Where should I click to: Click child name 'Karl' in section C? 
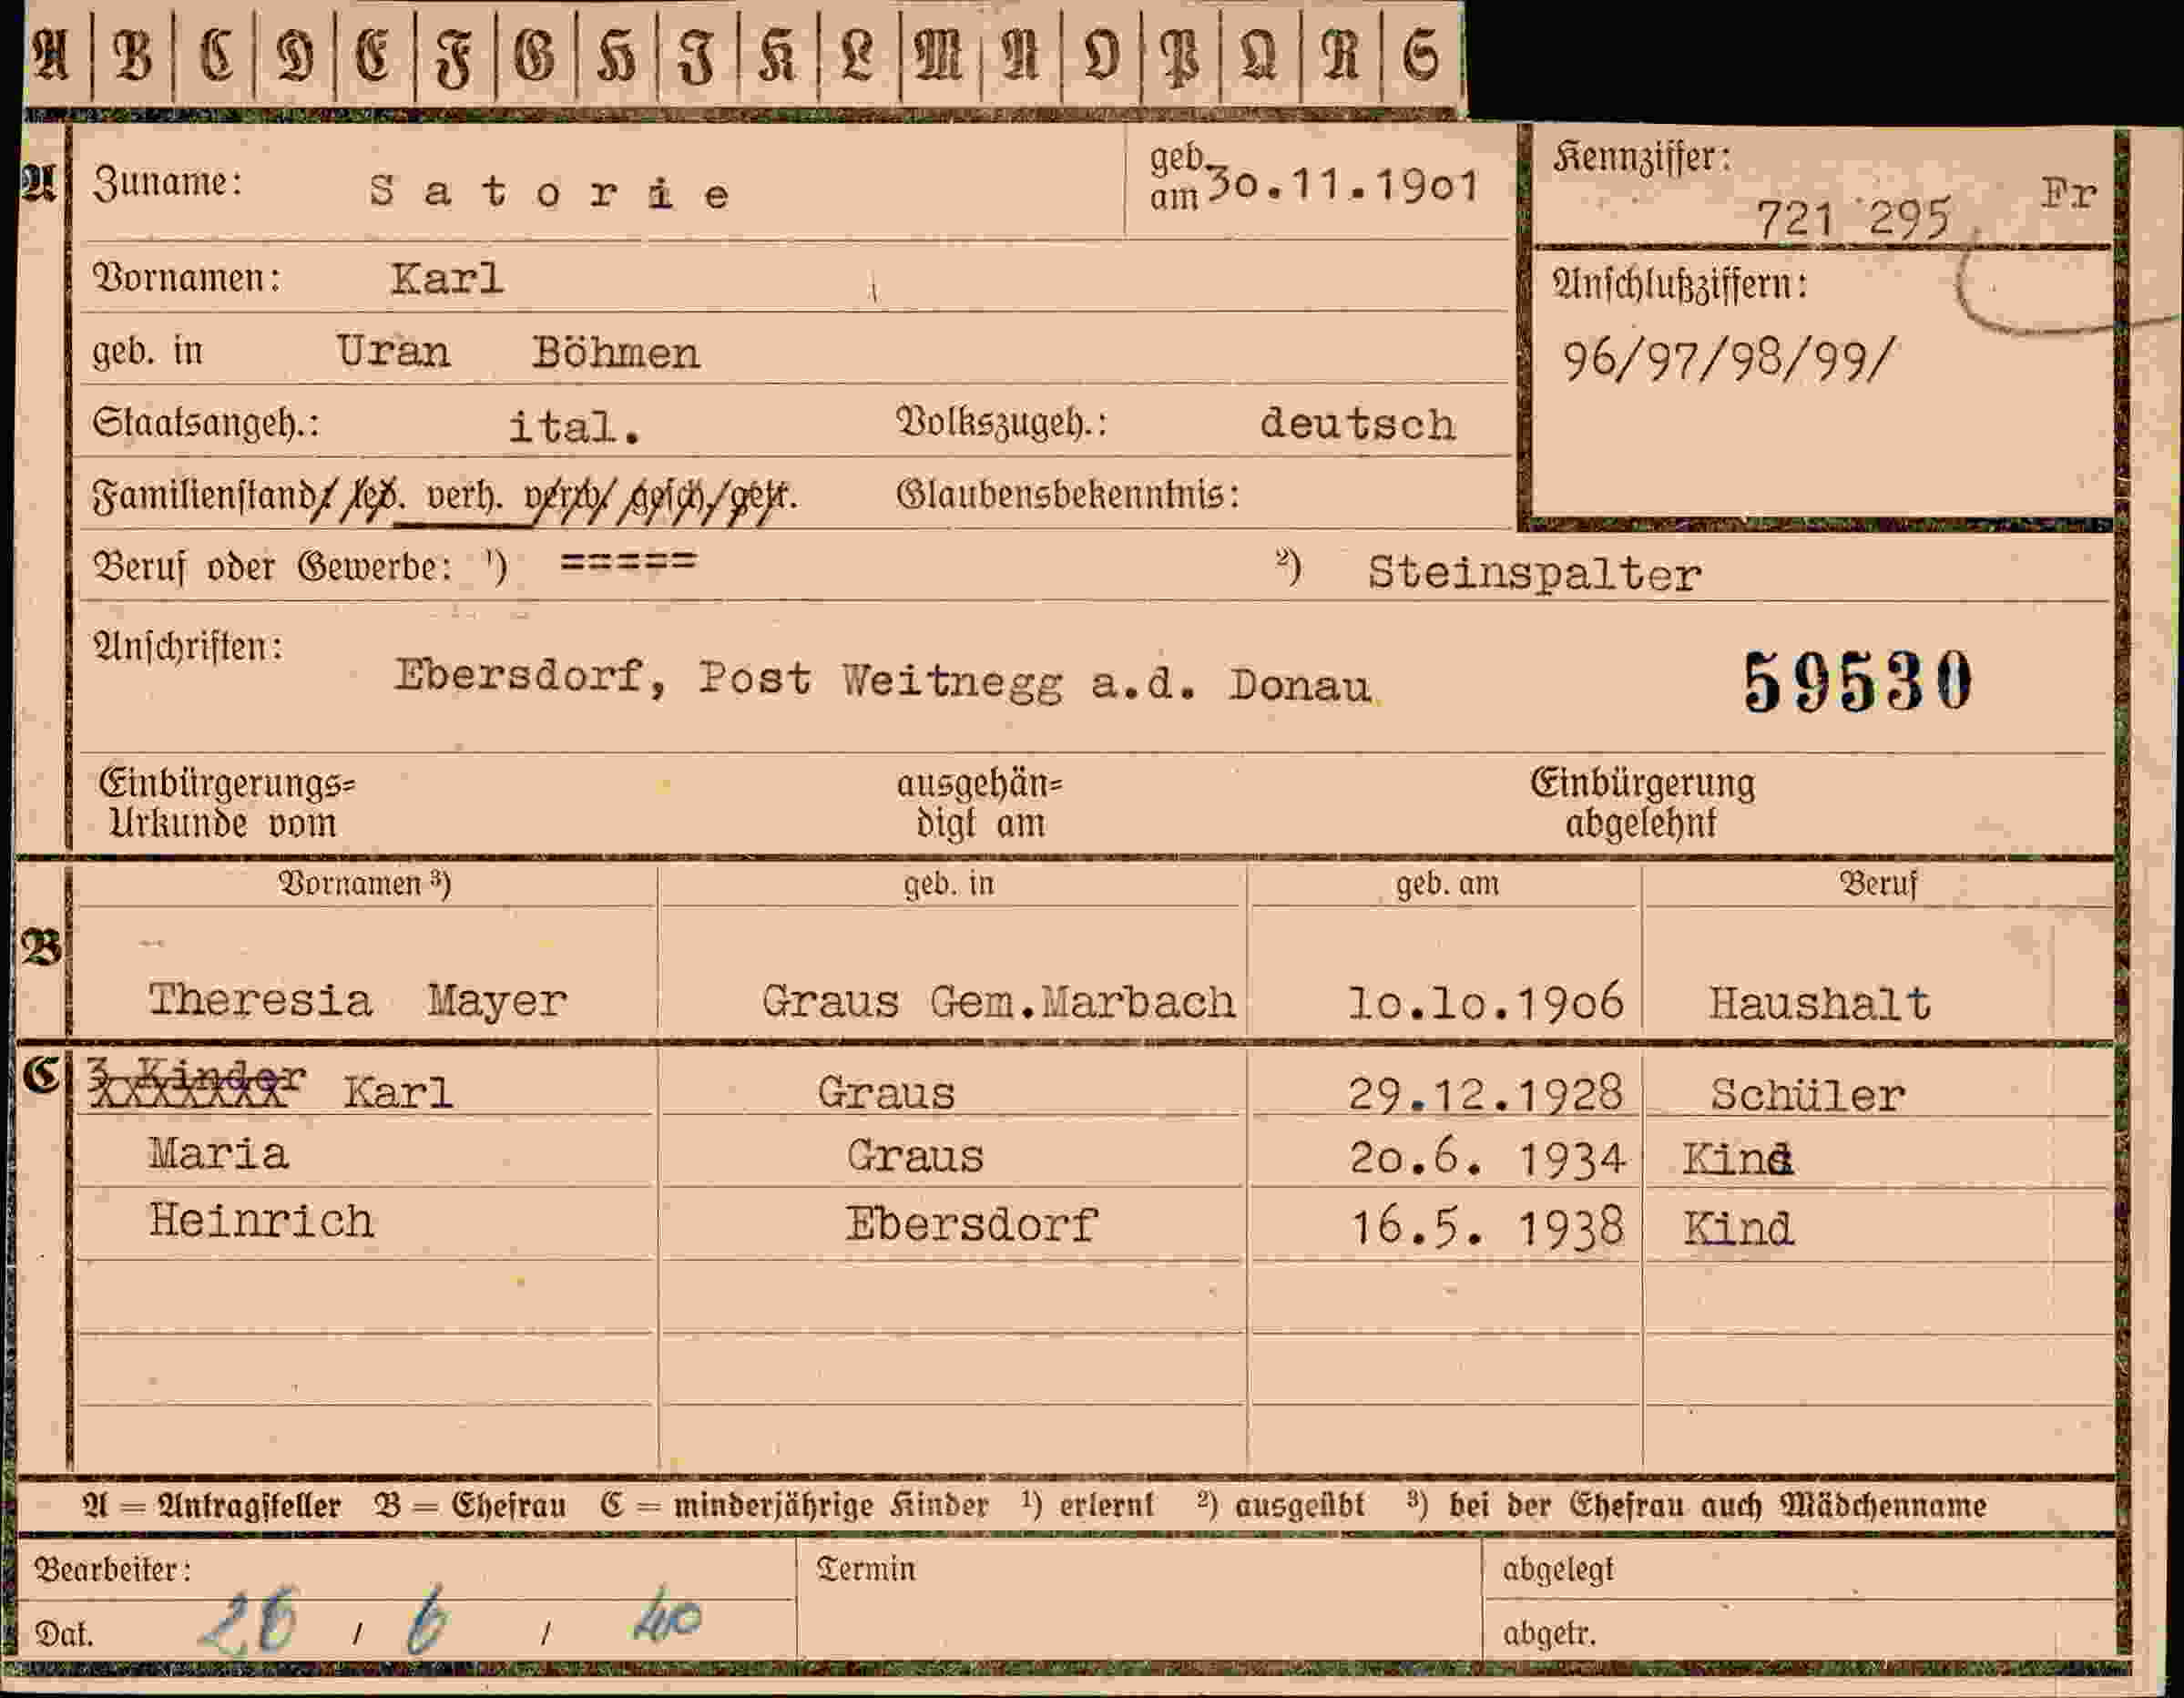click(x=398, y=1093)
